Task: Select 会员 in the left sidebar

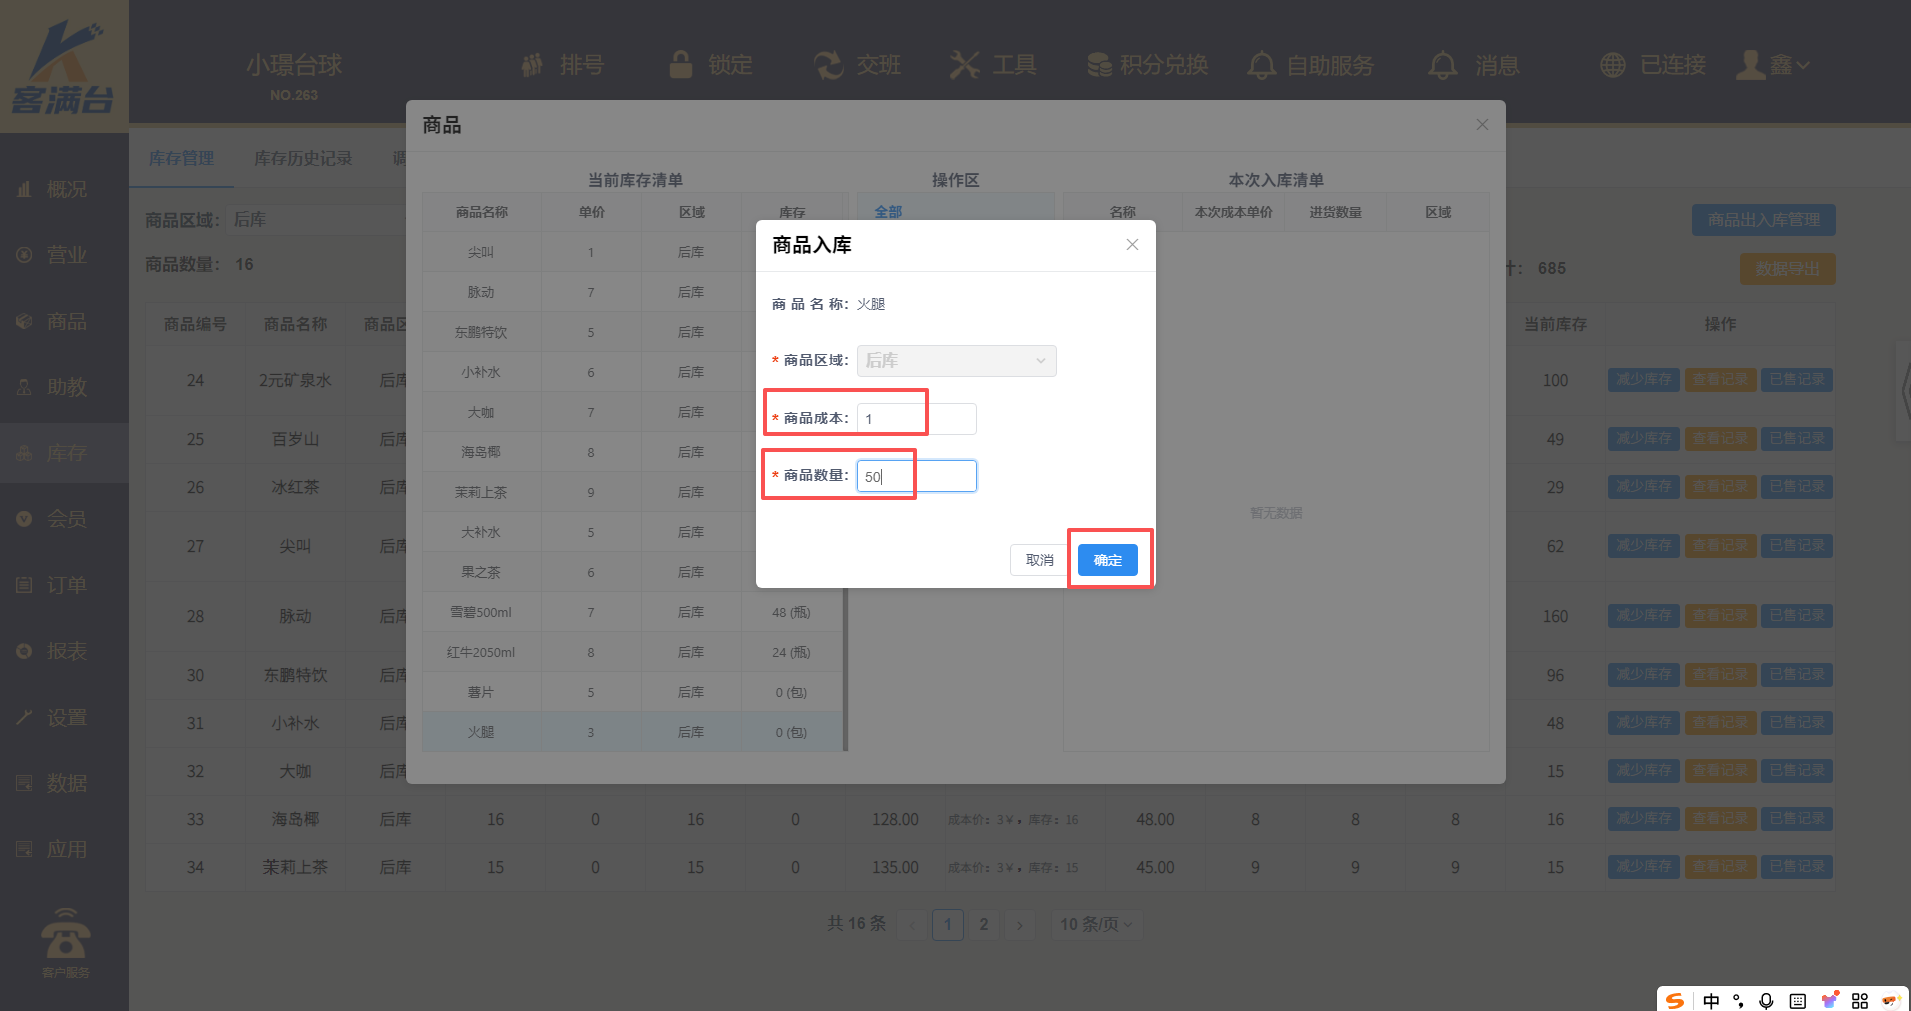Action: pos(65,519)
